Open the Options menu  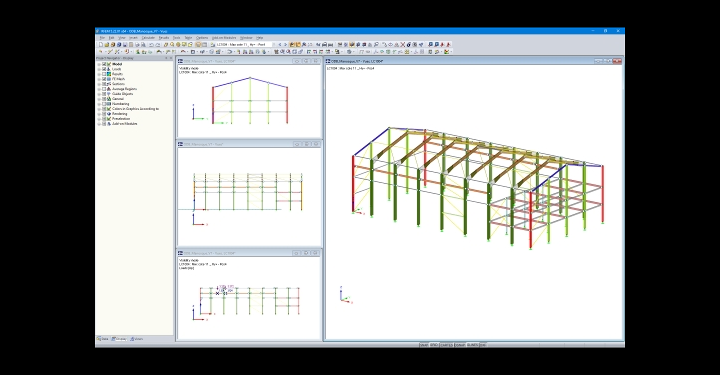click(x=202, y=38)
